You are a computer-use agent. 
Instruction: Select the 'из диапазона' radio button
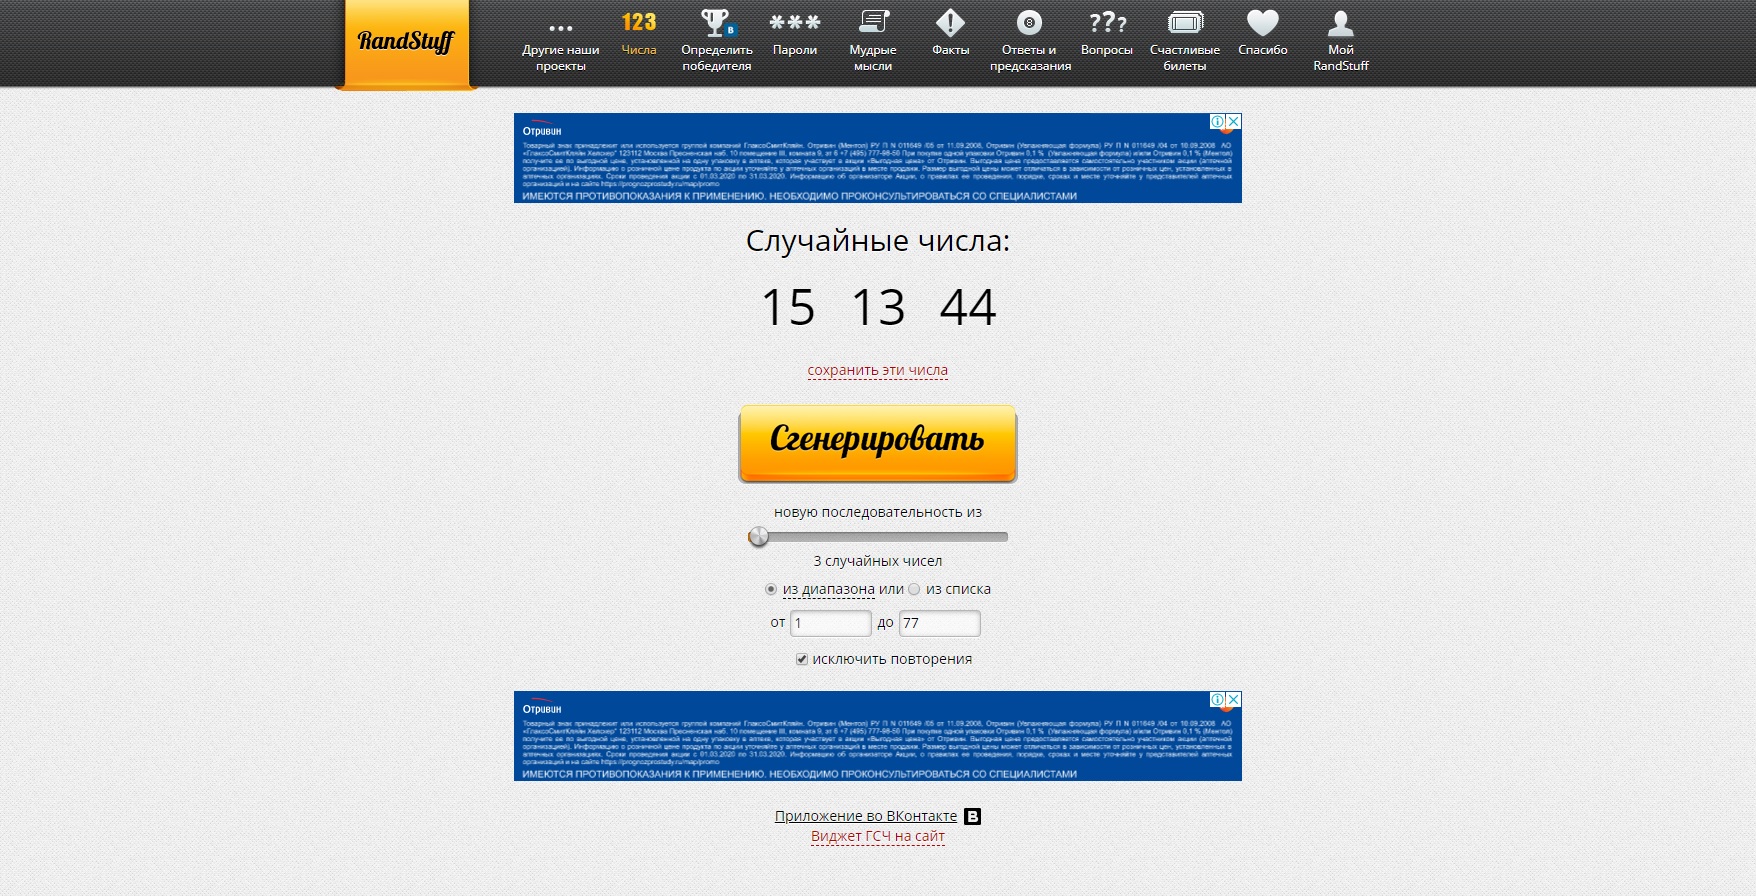770,589
